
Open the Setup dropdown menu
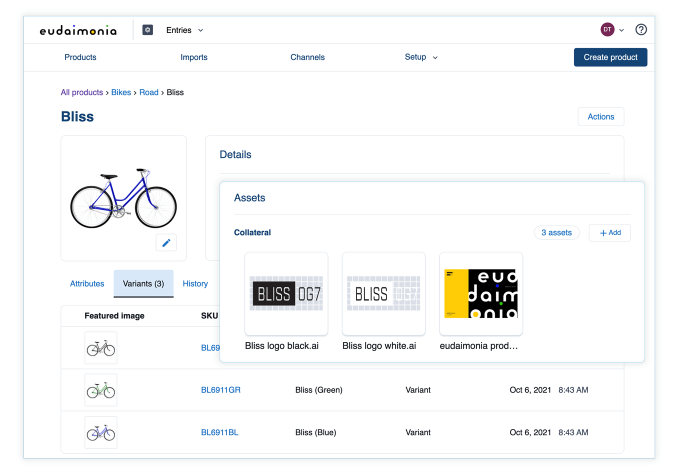421,57
